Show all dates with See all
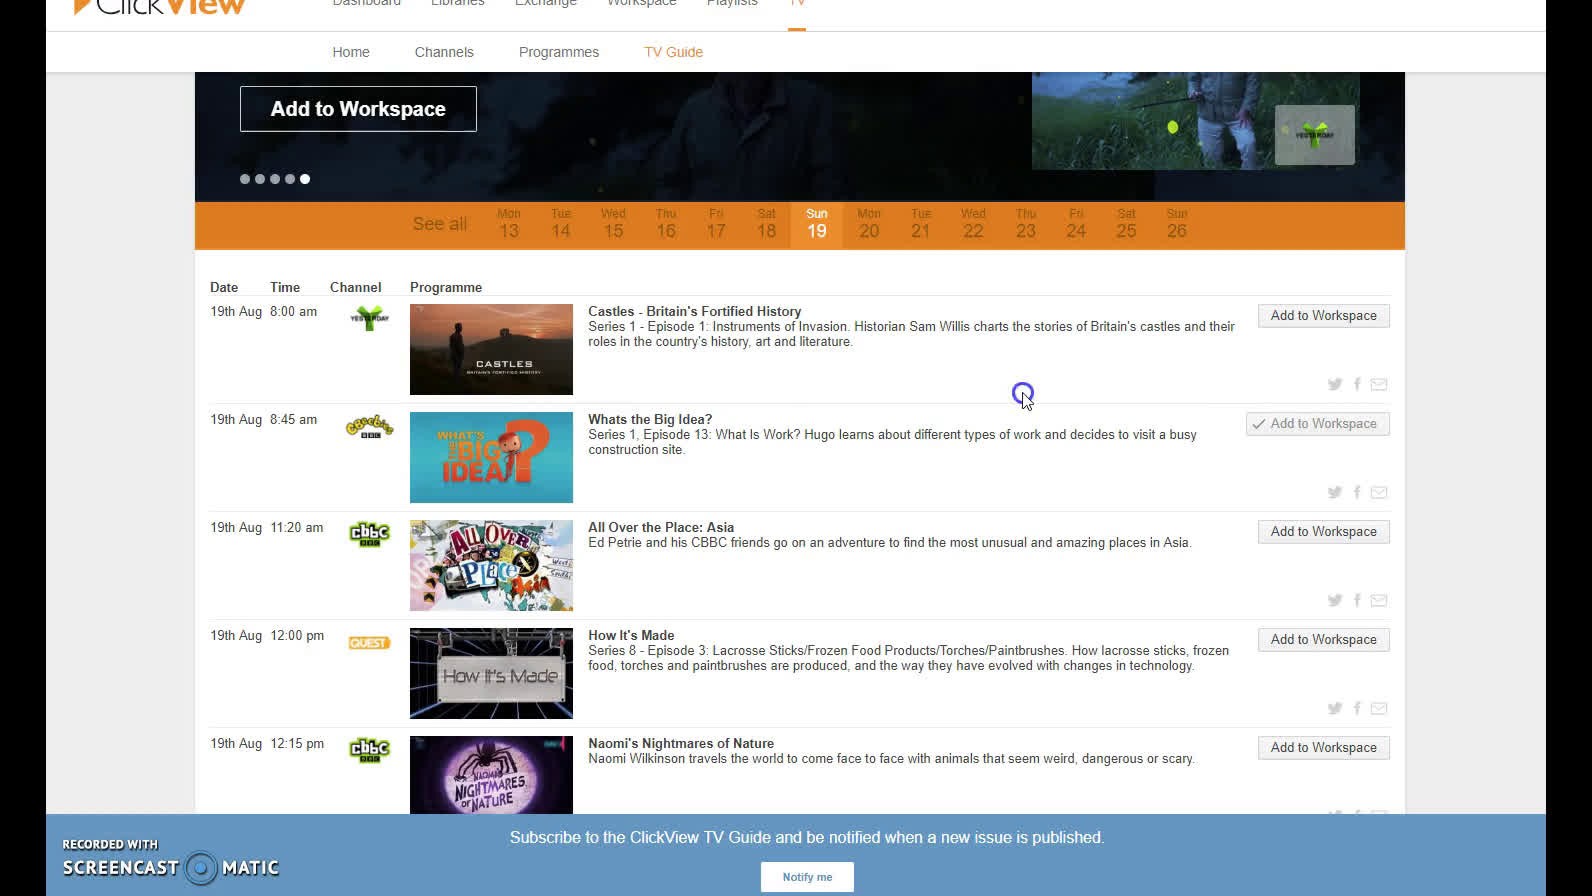This screenshot has width=1592, height=896. coord(439,224)
